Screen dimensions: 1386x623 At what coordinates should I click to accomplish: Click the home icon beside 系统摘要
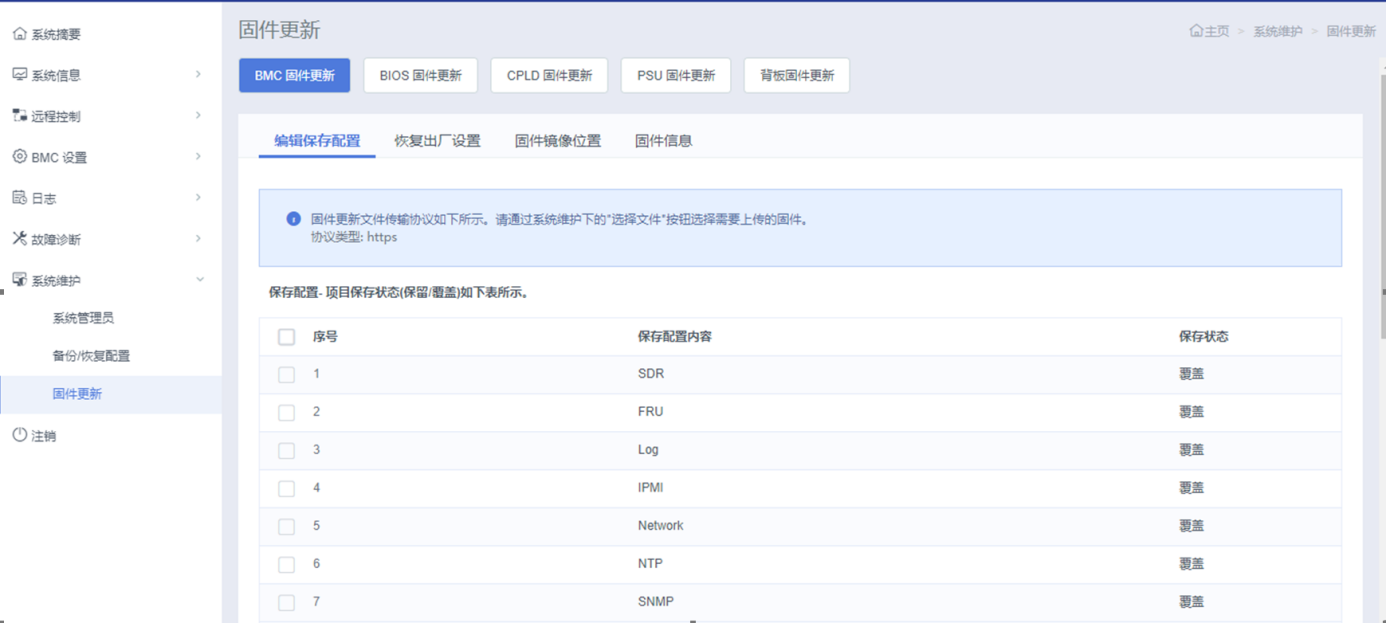(x=19, y=34)
